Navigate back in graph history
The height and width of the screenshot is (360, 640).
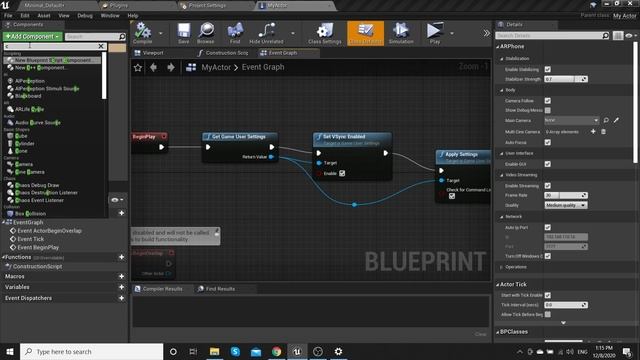tap(153, 67)
